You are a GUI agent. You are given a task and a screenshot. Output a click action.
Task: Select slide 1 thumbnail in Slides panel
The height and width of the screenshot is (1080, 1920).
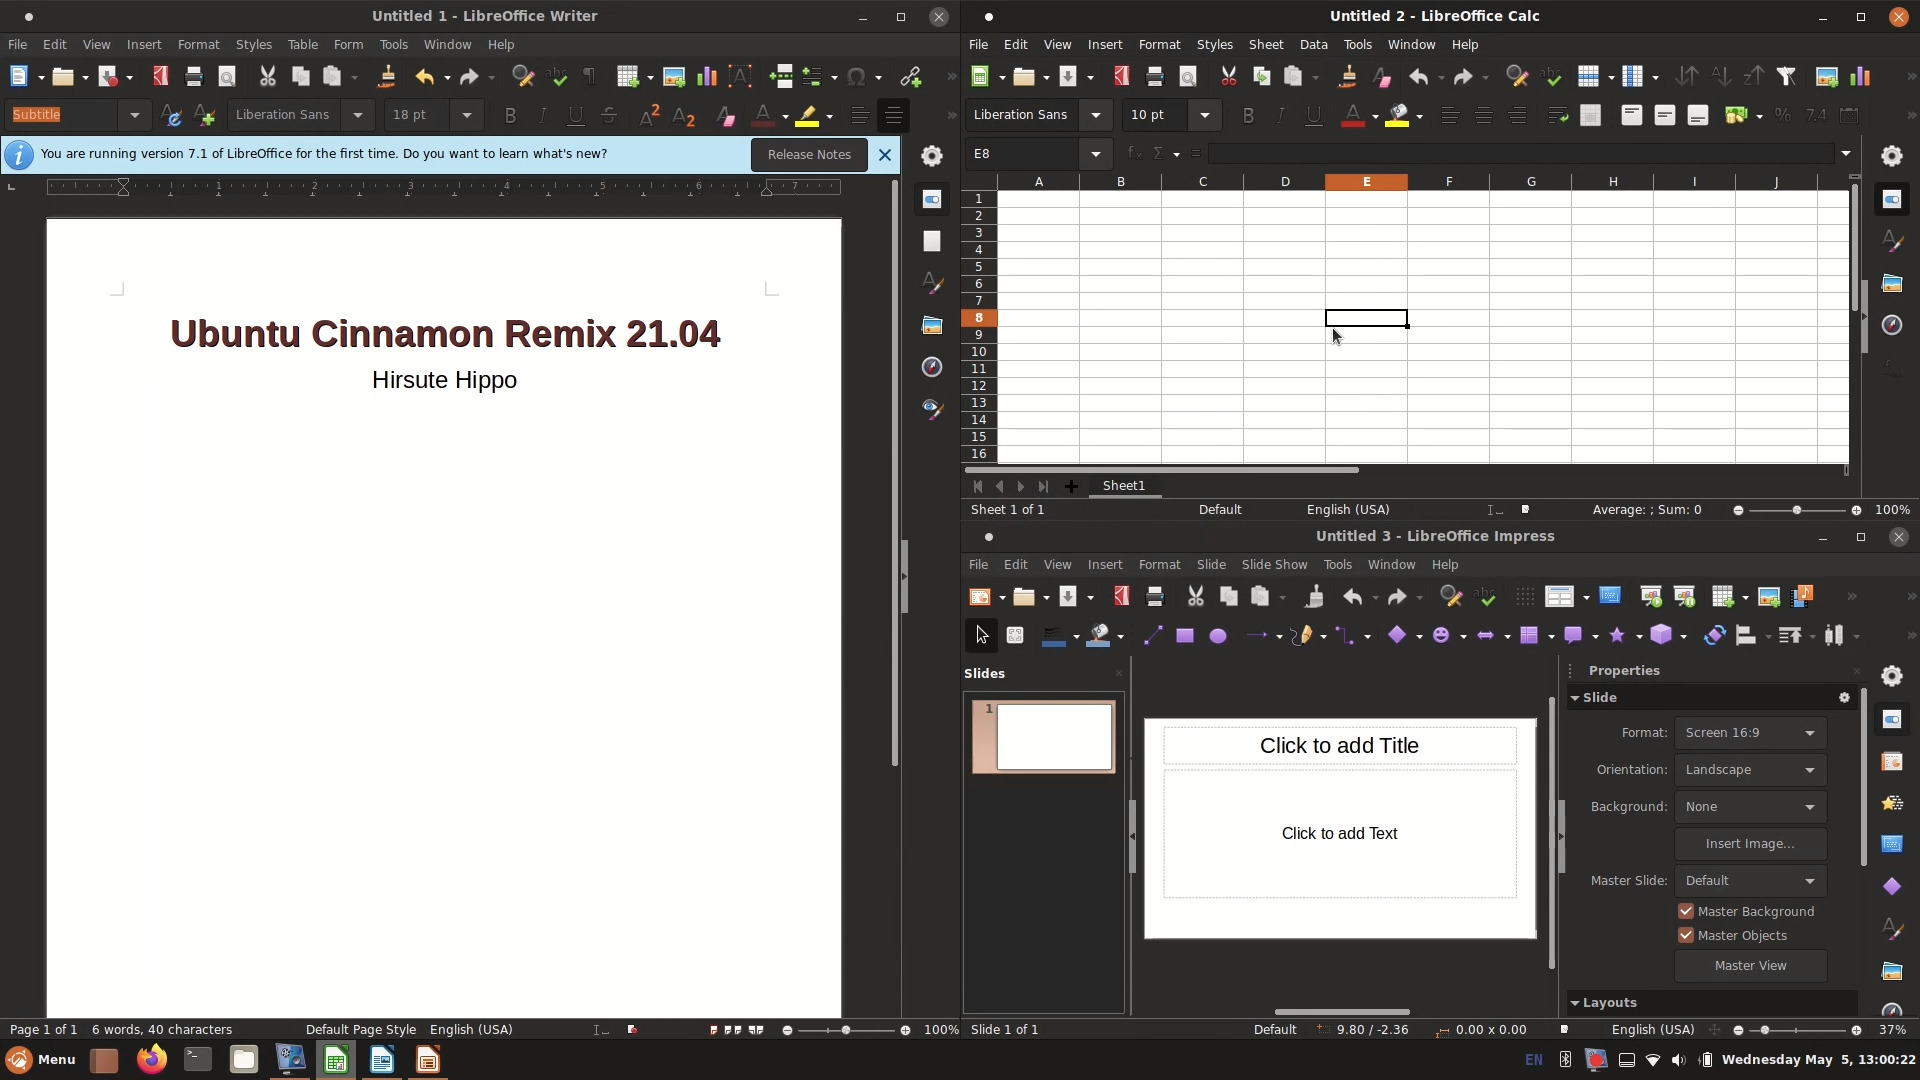pos(1054,737)
